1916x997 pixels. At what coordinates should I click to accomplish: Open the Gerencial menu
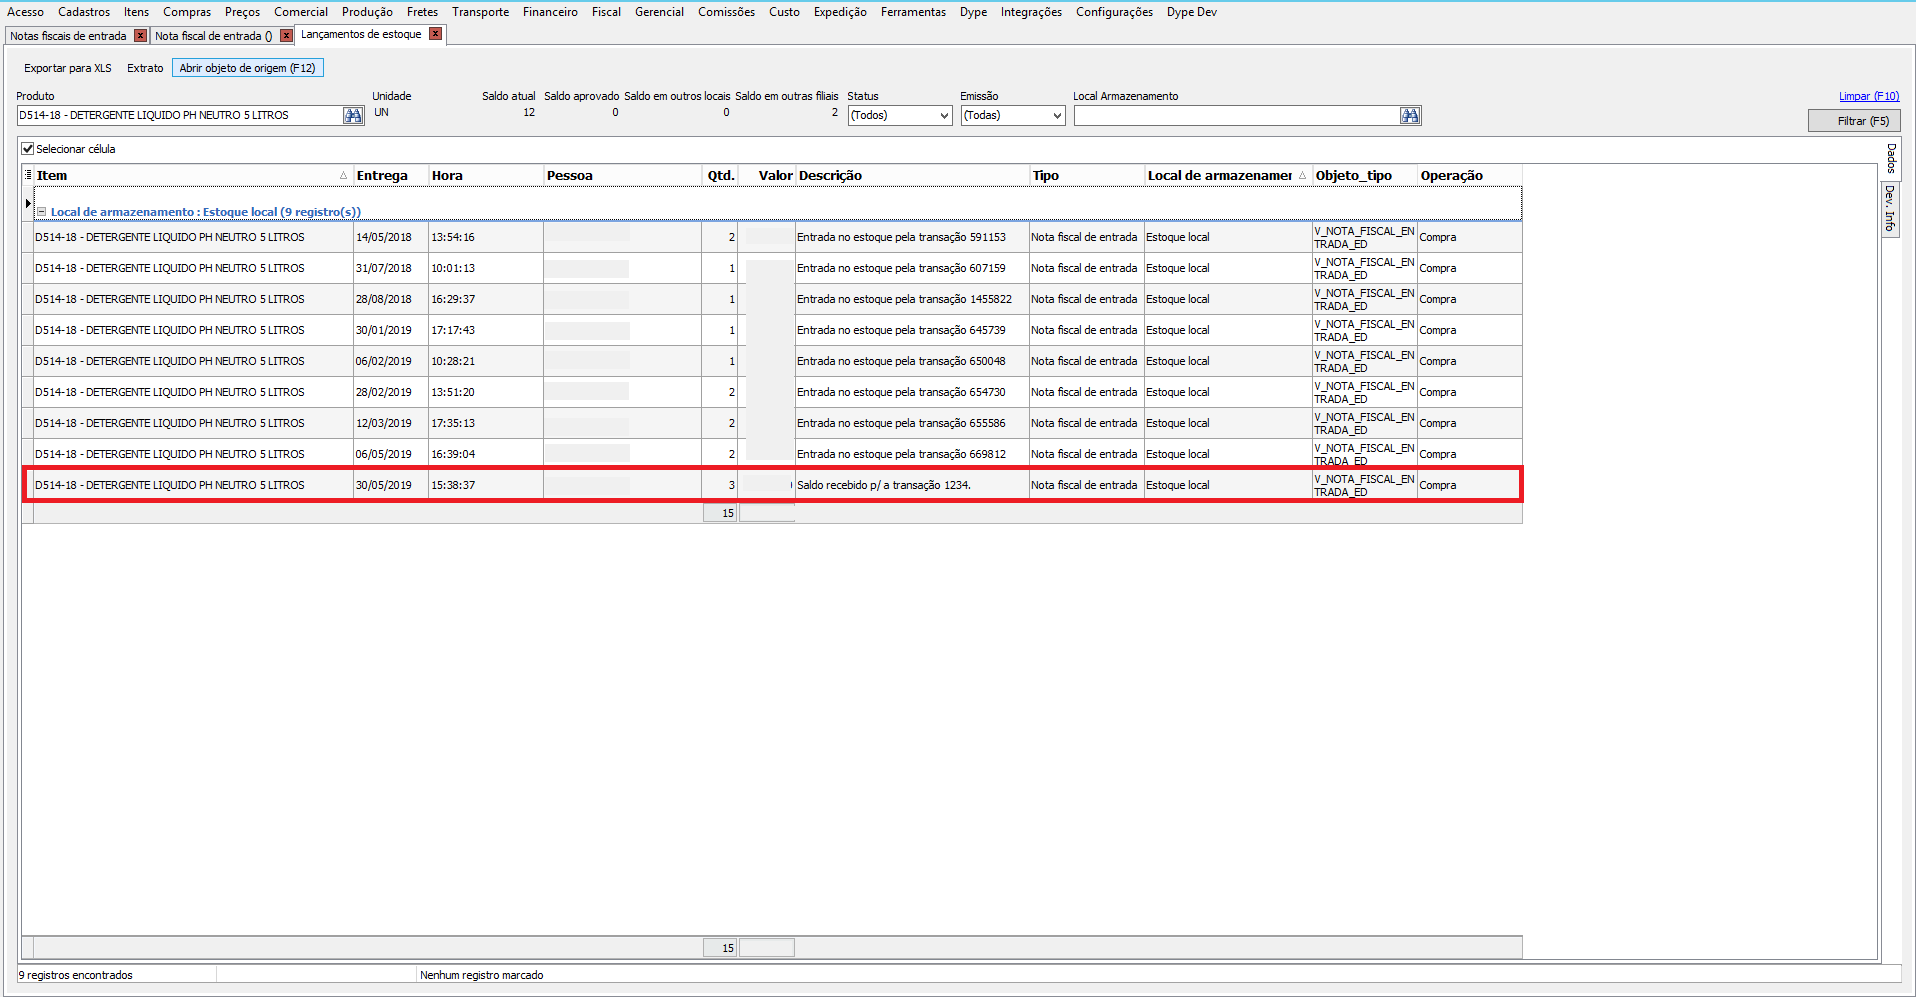tap(659, 12)
